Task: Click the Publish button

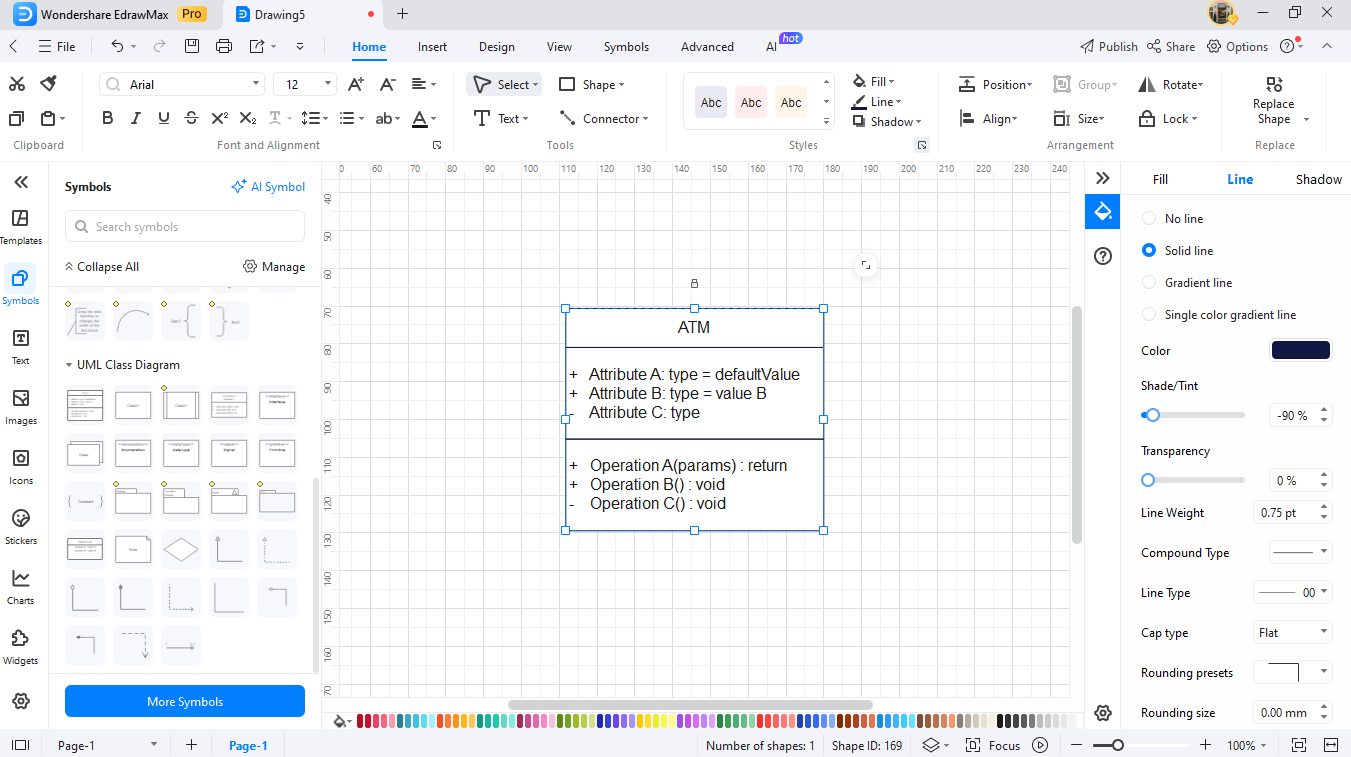Action: tap(1109, 46)
